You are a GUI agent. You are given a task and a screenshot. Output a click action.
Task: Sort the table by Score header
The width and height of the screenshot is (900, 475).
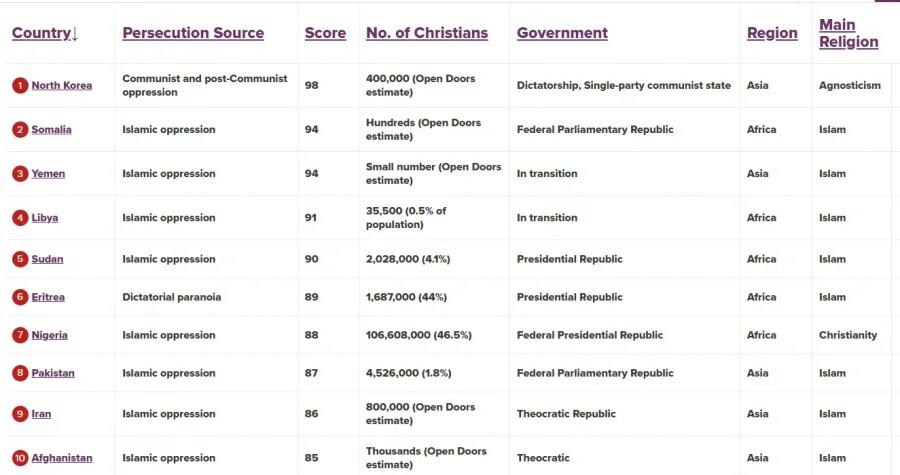click(325, 33)
